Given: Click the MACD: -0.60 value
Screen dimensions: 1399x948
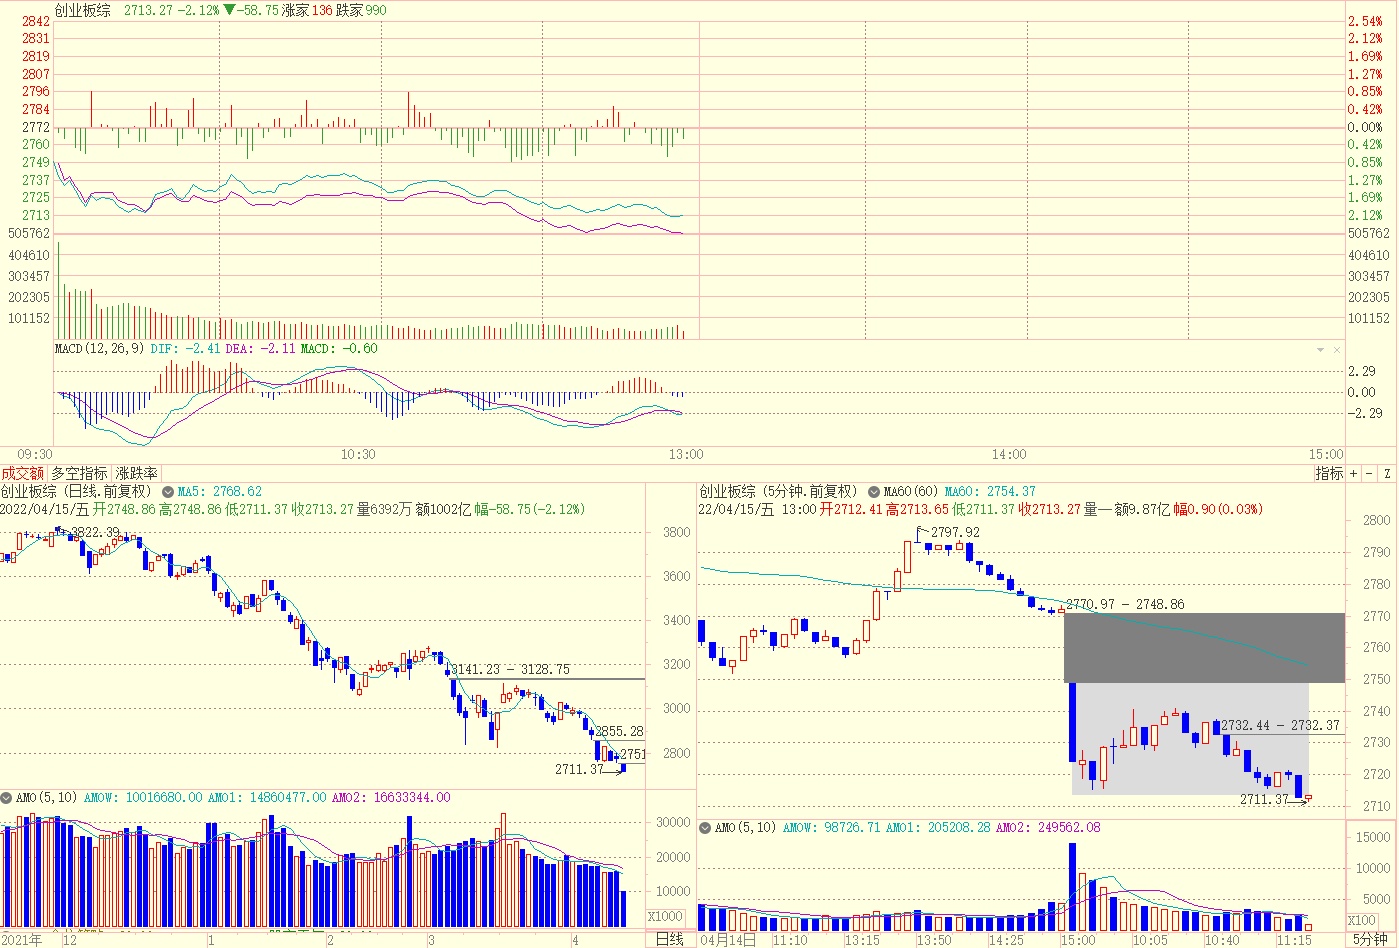Looking at the screenshot, I should coord(339,349).
